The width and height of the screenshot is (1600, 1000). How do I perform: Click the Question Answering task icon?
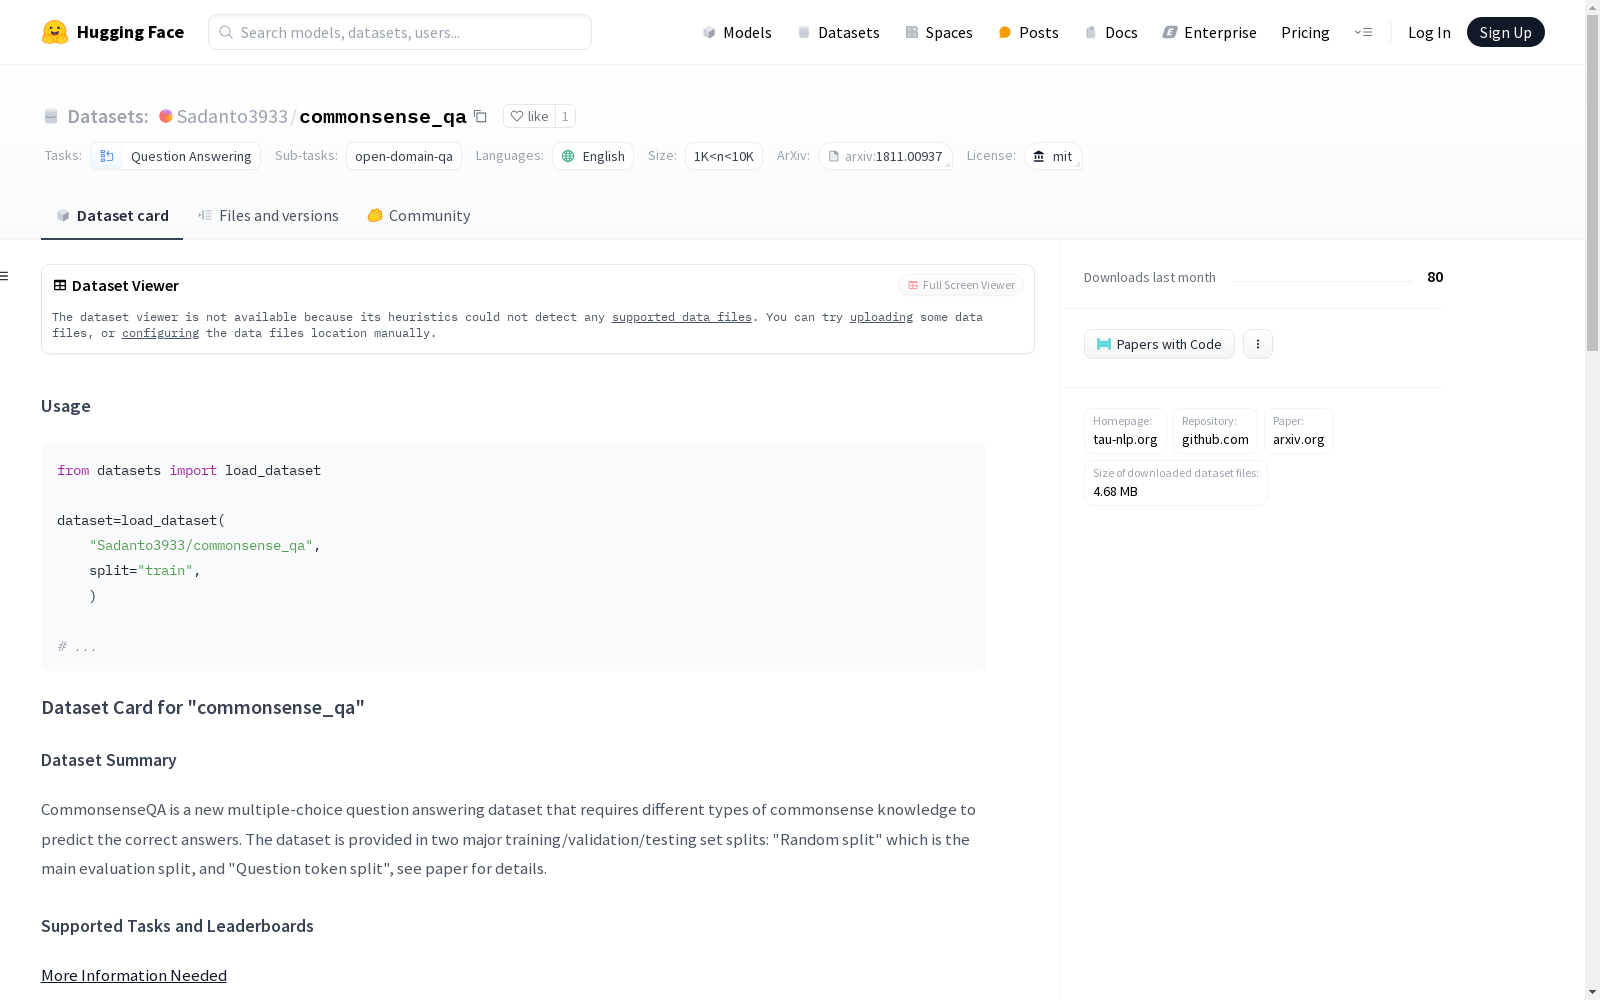pyautogui.click(x=107, y=156)
